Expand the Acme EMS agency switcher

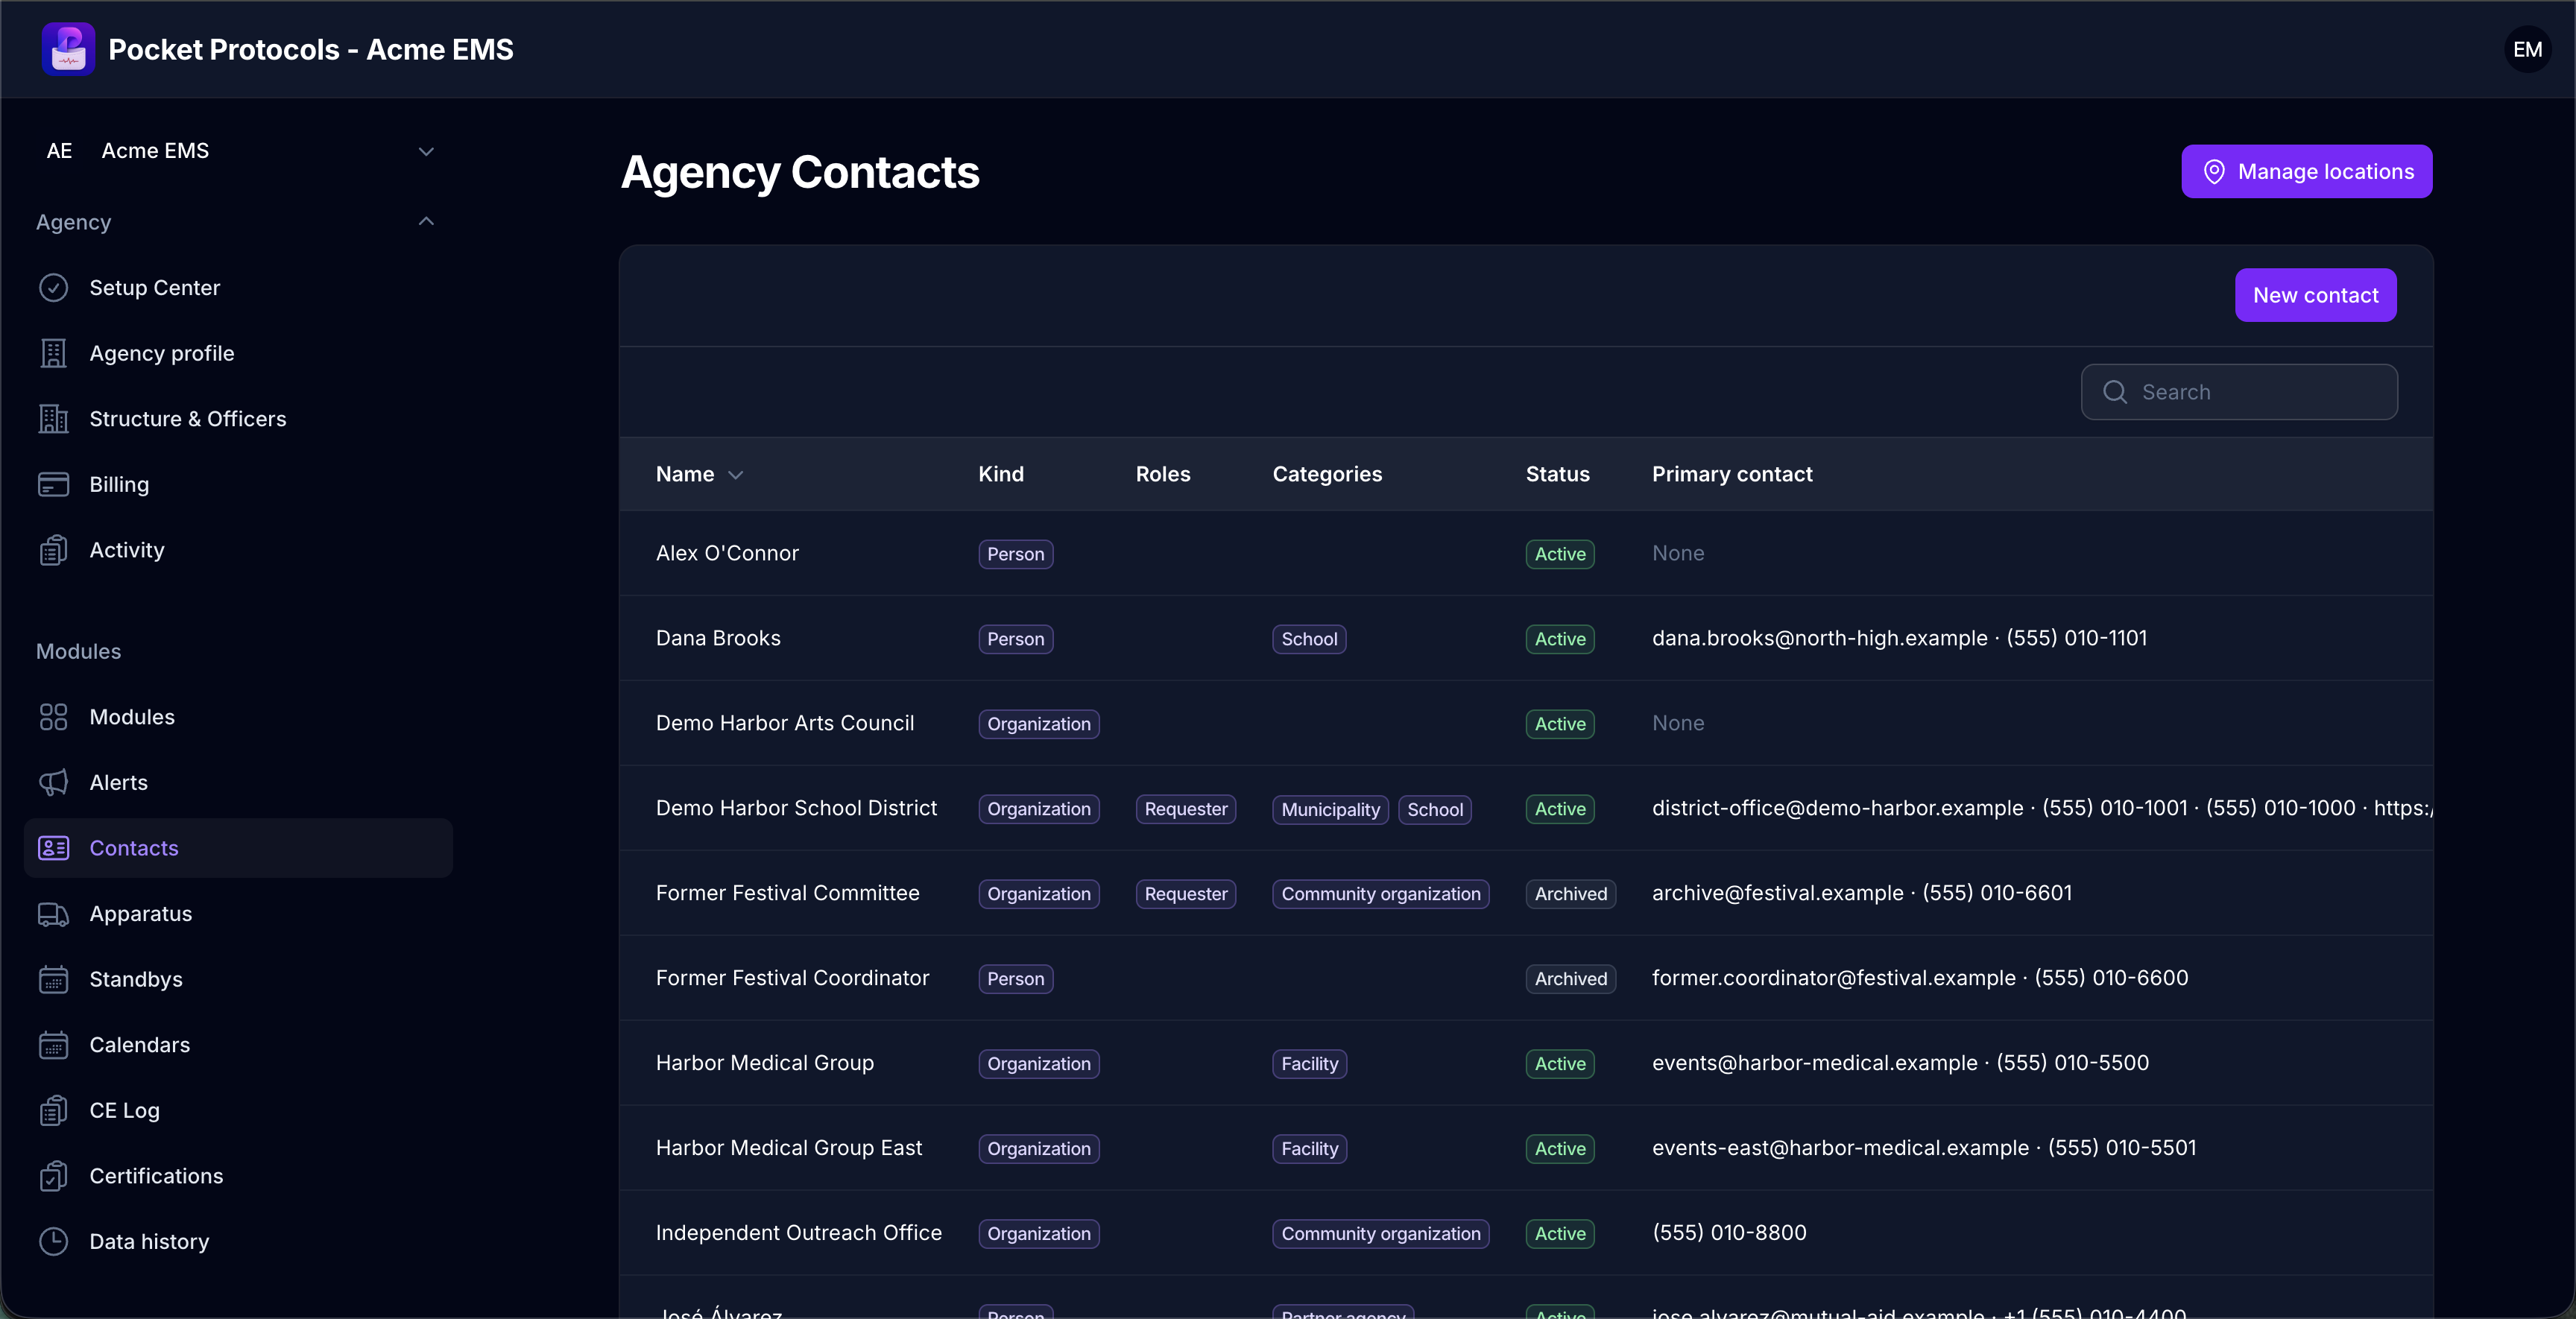(238, 151)
